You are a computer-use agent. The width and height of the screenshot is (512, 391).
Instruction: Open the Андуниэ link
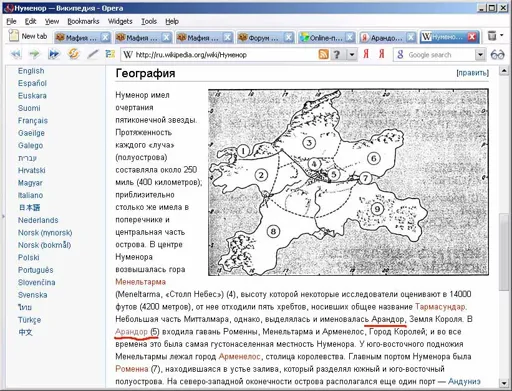tap(464, 381)
